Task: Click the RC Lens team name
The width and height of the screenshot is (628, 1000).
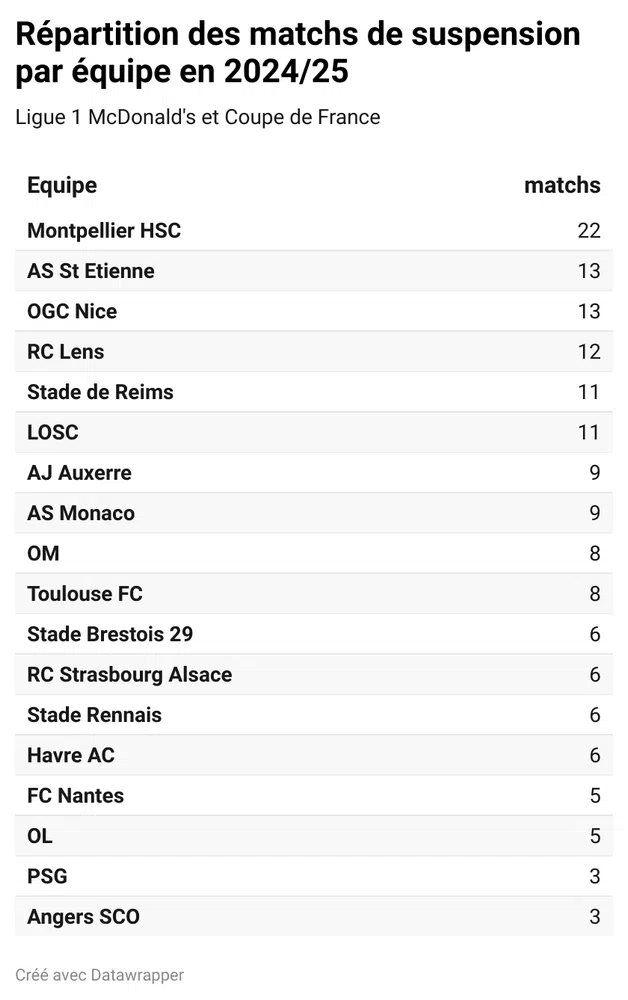Action: point(66,352)
